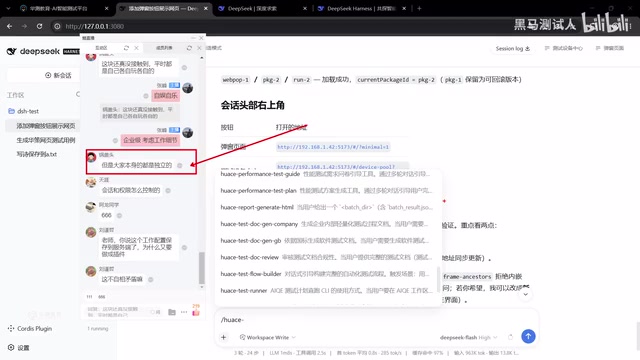Choose huace-test-runner from command list
This screenshot has height=360, width=640.
[326, 291]
